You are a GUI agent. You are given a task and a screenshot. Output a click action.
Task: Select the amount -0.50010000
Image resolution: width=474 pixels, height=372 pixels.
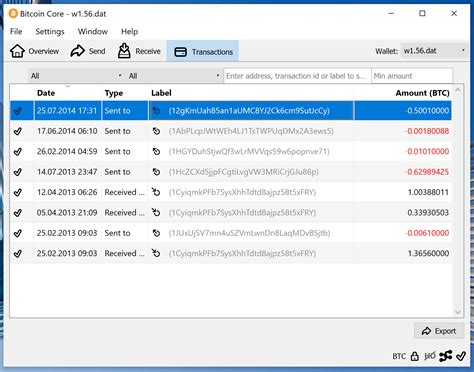(427, 111)
